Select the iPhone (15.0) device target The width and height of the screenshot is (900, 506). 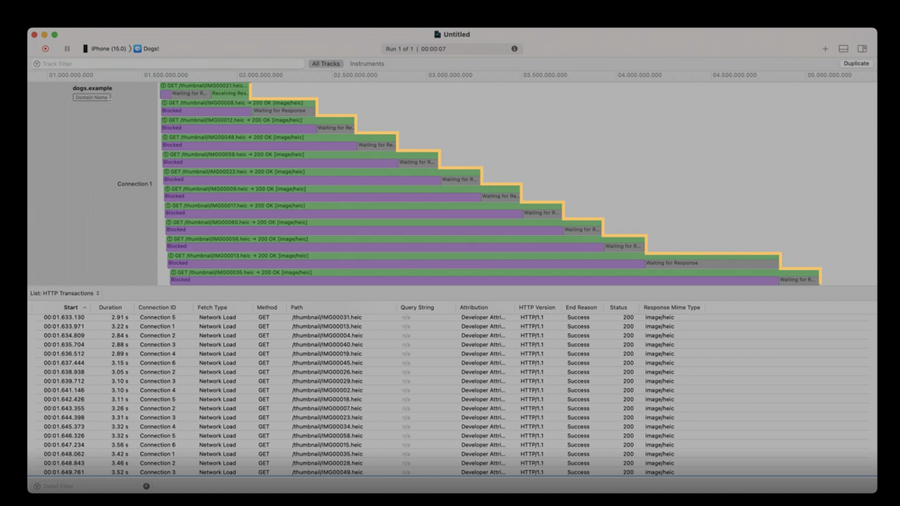click(104, 49)
